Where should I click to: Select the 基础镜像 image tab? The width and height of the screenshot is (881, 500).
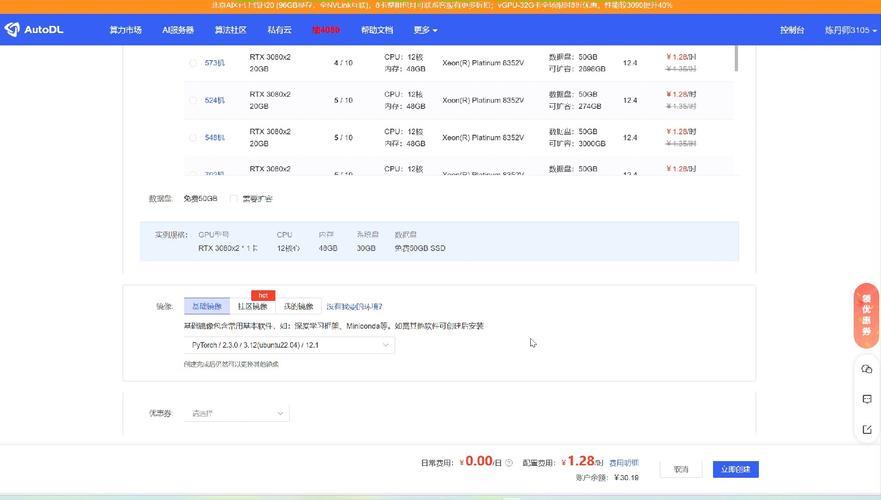[x=207, y=306]
